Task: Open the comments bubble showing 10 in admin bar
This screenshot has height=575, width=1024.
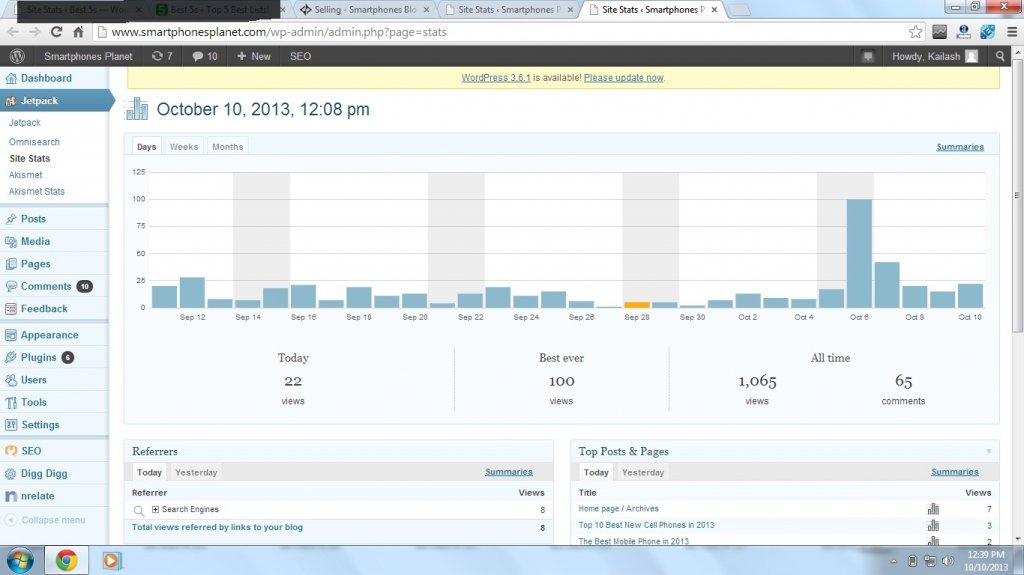Action: [x=205, y=56]
